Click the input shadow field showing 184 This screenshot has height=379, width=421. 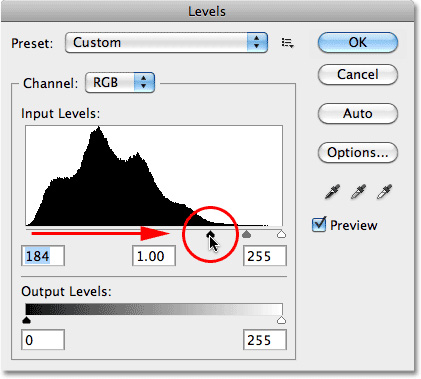click(x=43, y=256)
